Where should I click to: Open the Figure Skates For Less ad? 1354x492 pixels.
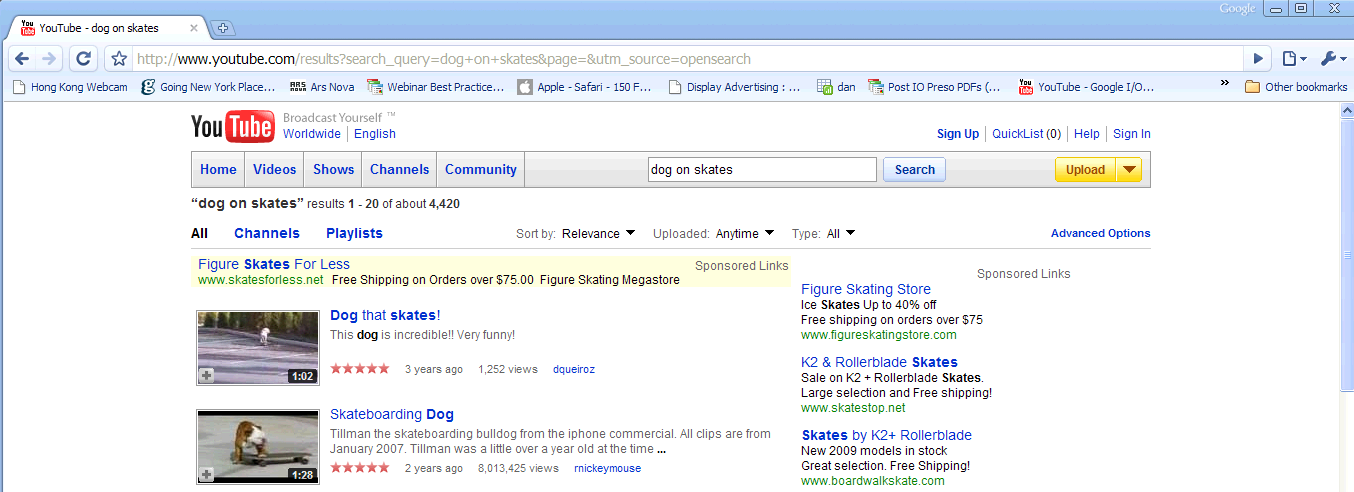click(274, 264)
